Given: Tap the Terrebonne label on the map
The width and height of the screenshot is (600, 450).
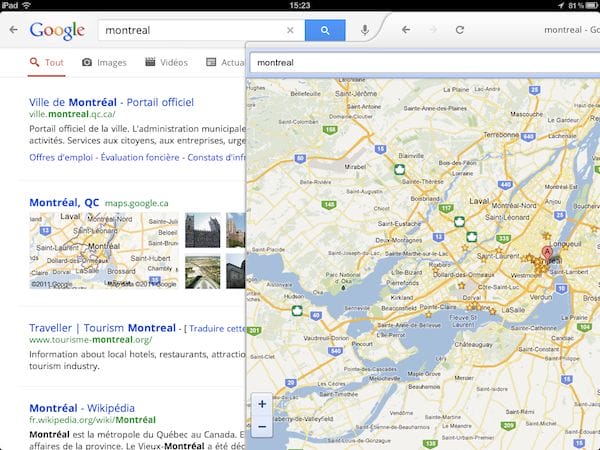Looking at the screenshot, I should [501, 135].
